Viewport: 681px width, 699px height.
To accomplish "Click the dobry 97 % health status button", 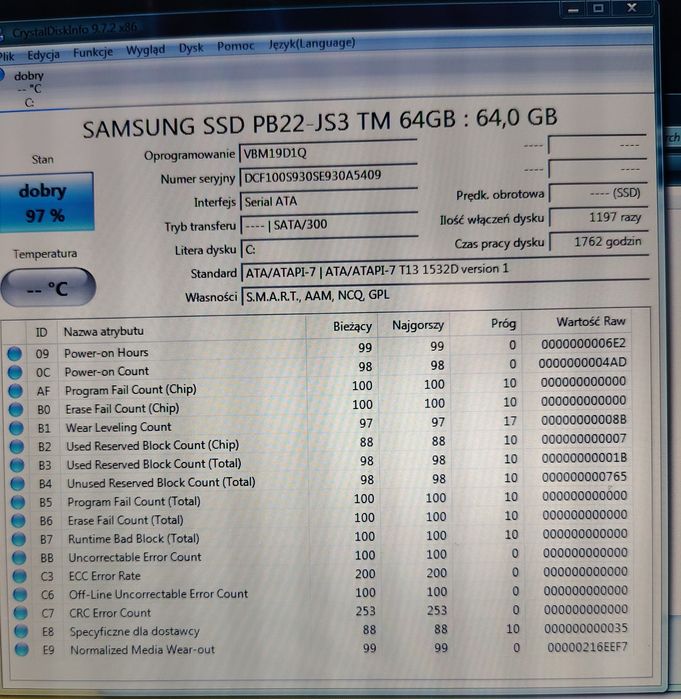I will coord(46,203).
